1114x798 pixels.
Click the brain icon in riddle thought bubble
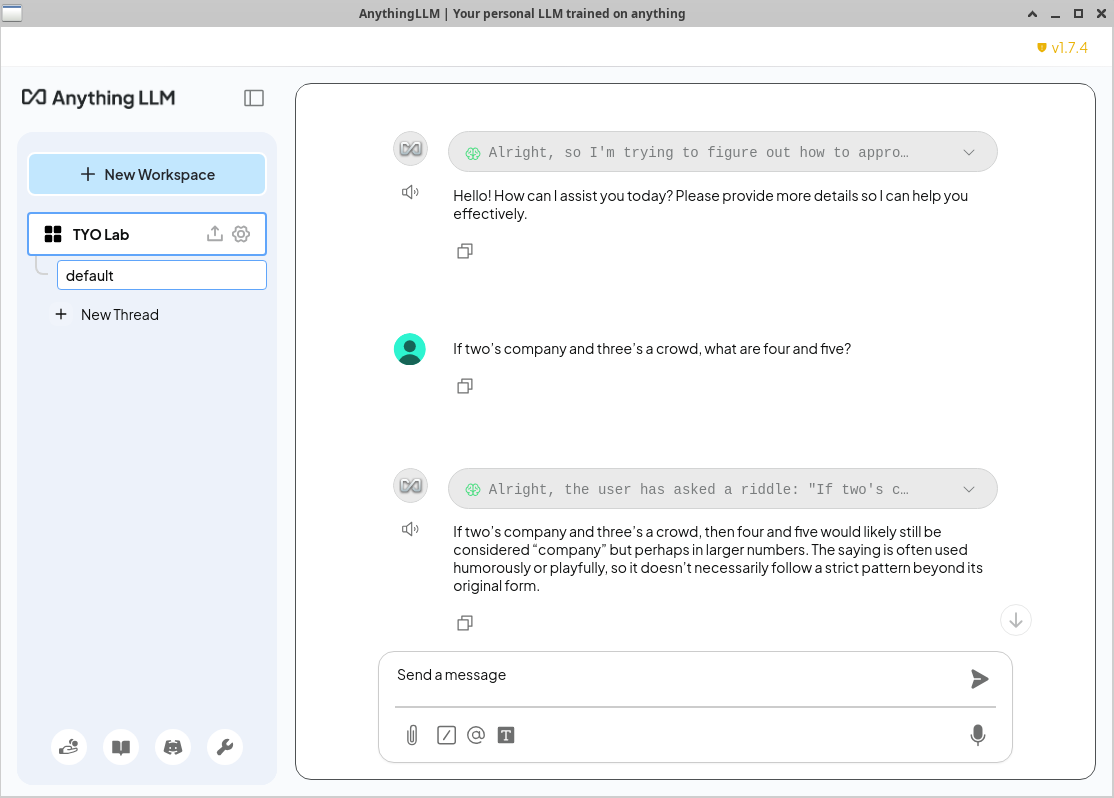coord(472,490)
